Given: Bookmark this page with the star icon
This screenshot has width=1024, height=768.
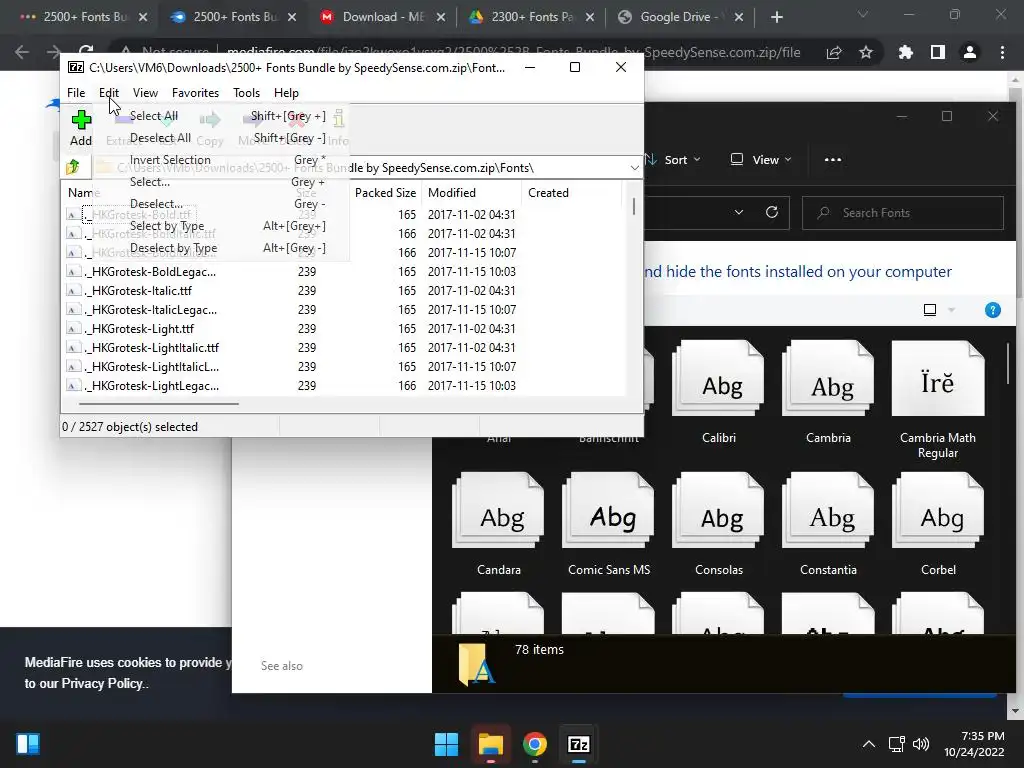Looking at the screenshot, I should pyautogui.click(x=866, y=52).
